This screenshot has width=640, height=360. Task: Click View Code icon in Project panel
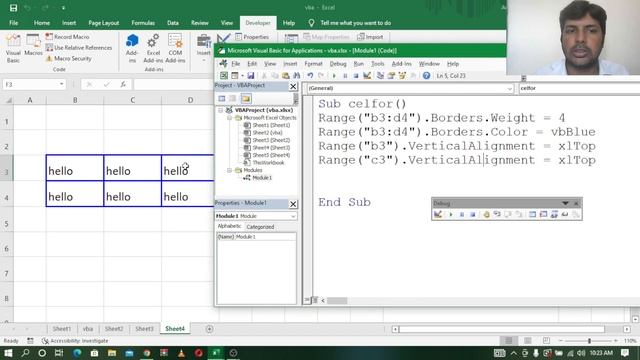[x=222, y=98]
